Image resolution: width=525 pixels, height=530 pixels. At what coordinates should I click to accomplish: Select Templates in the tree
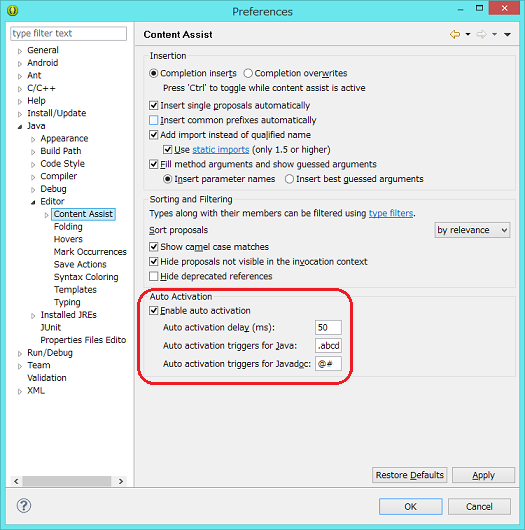tap(75, 290)
